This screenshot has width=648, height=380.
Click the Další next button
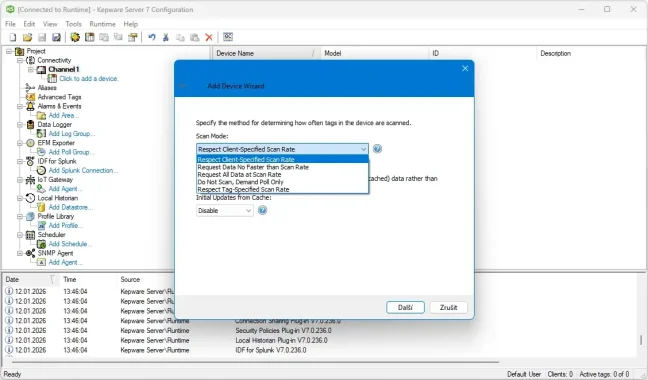[x=405, y=307]
